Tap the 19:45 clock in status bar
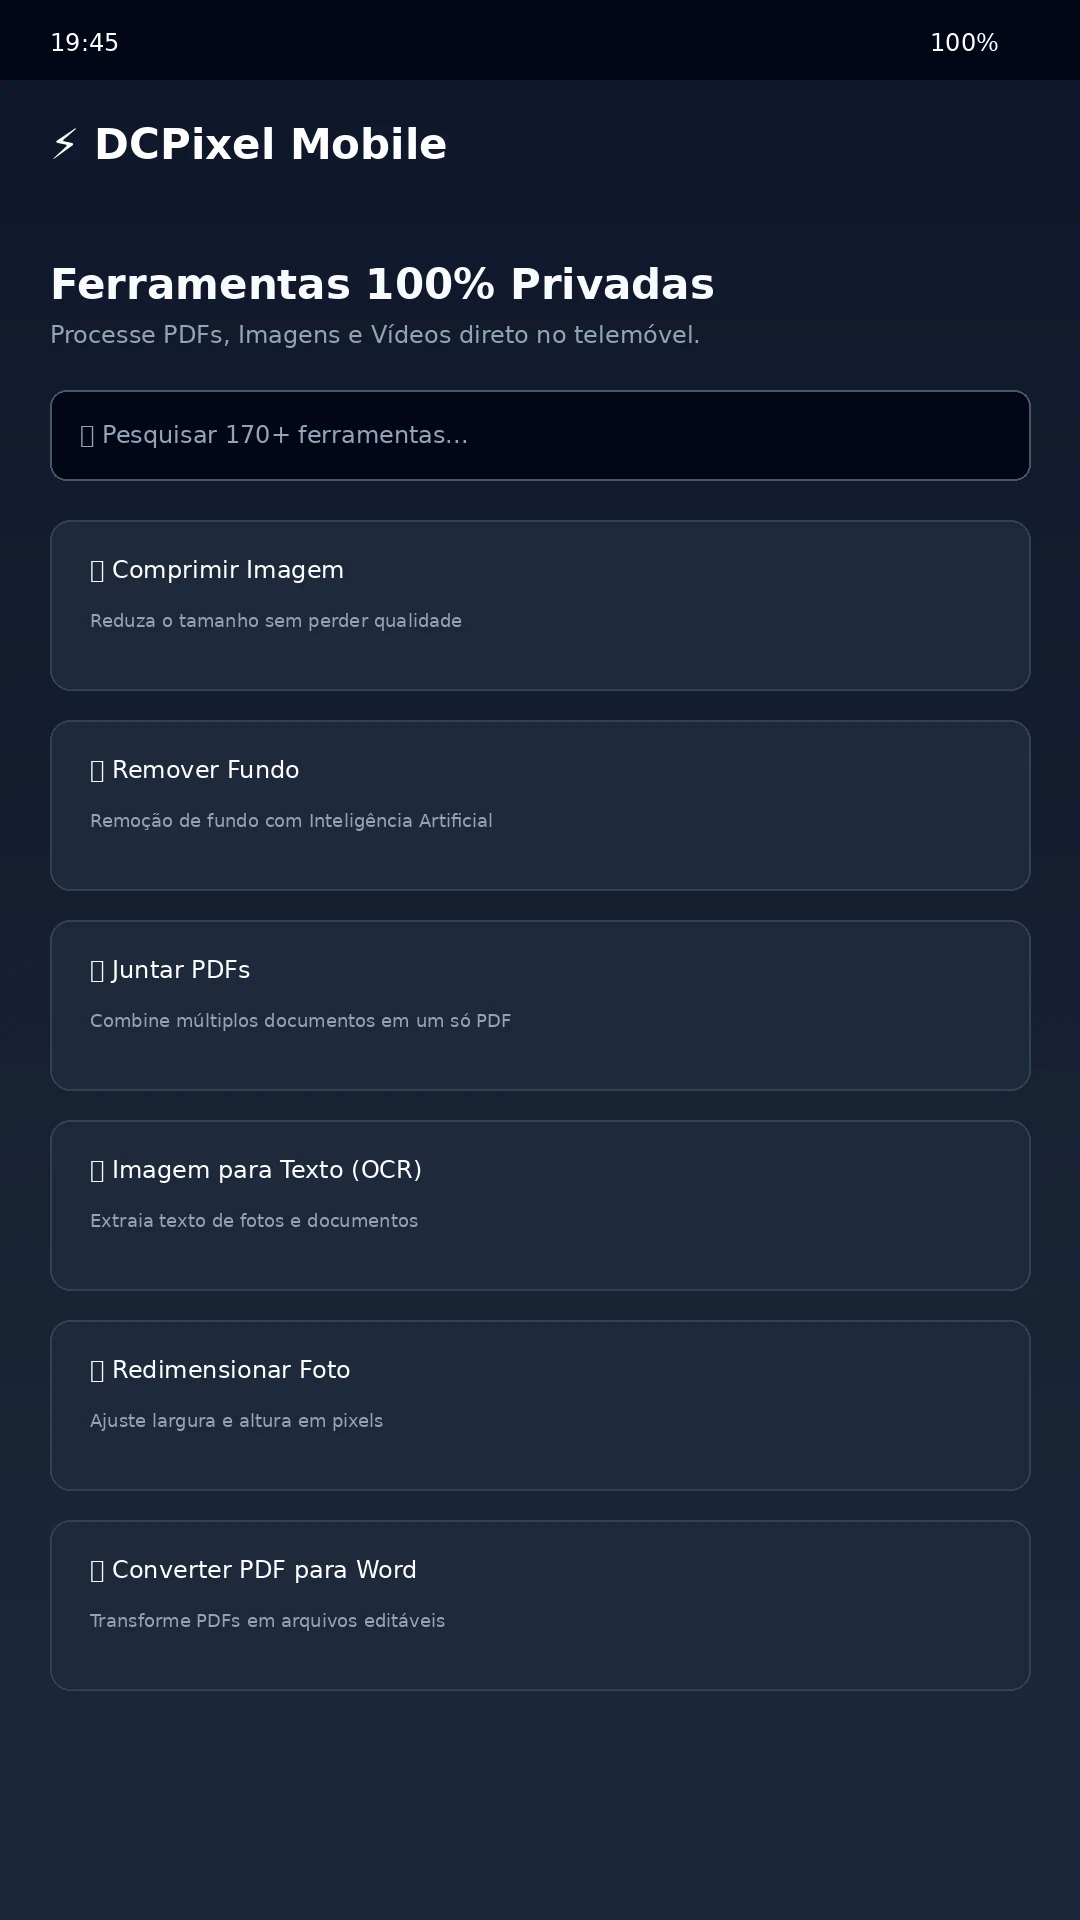This screenshot has width=1080, height=1920. (x=85, y=43)
